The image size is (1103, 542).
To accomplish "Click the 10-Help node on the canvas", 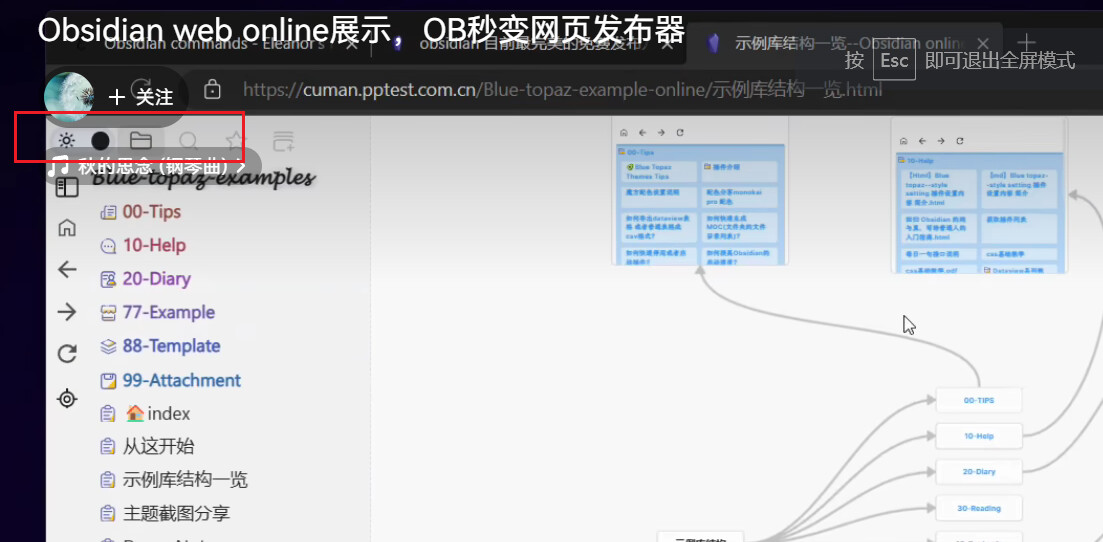I will coord(978,436).
